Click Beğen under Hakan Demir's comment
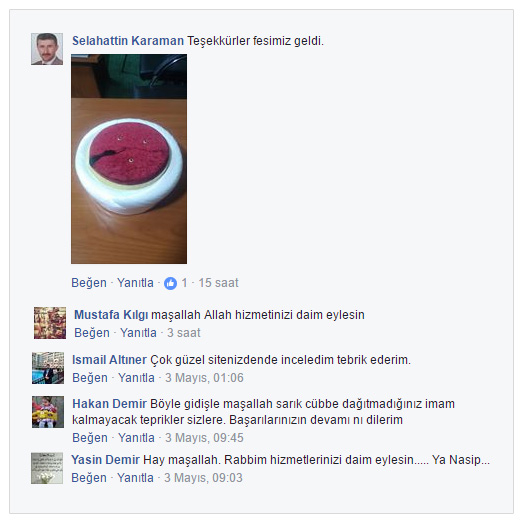The image size is (523, 524). (x=90, y=438)
